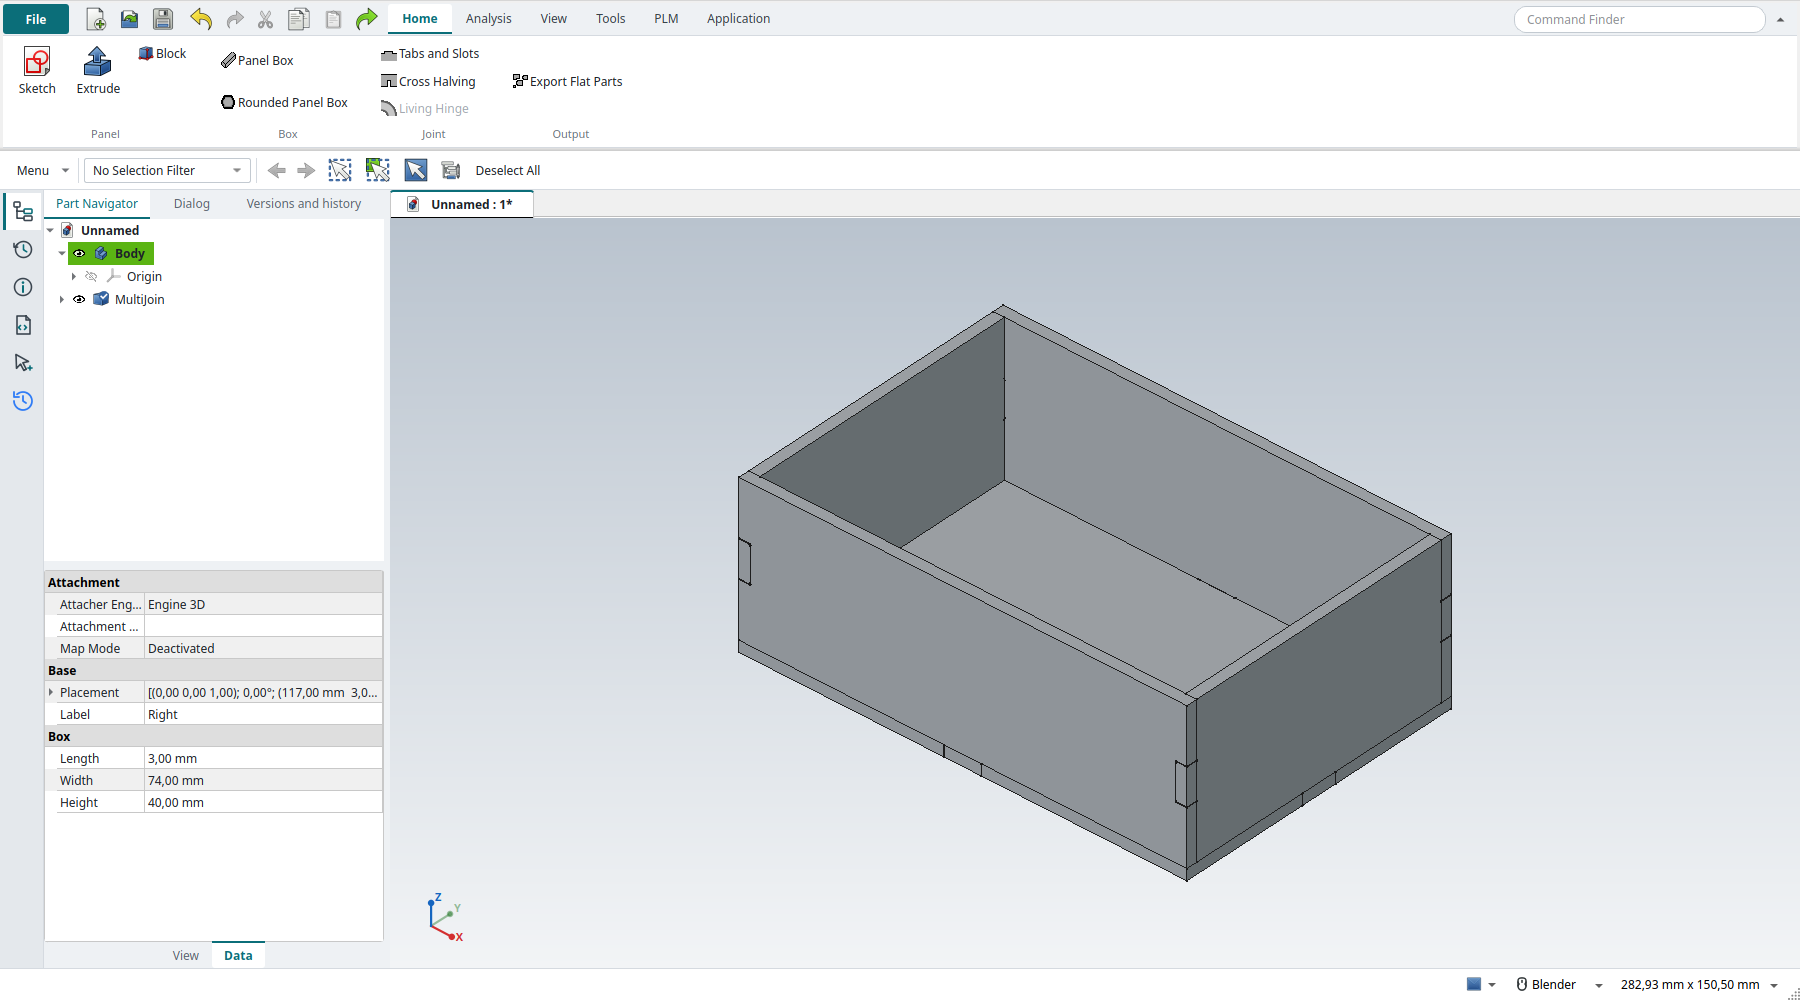Save the document with floppy icon

pos(163,19)
